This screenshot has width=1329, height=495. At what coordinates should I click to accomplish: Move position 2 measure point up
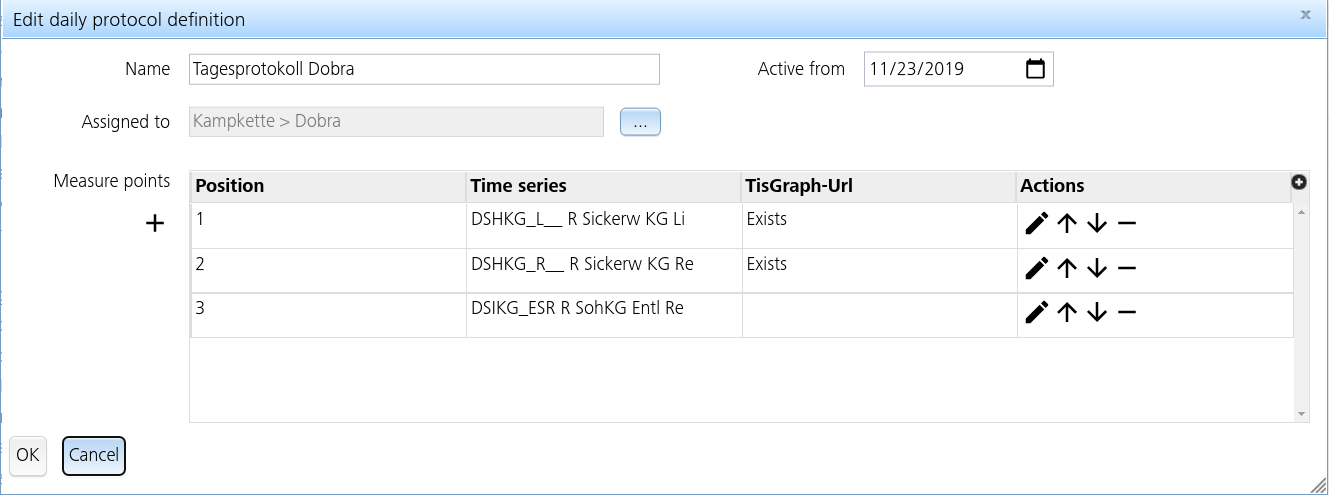coord(1067,268)
